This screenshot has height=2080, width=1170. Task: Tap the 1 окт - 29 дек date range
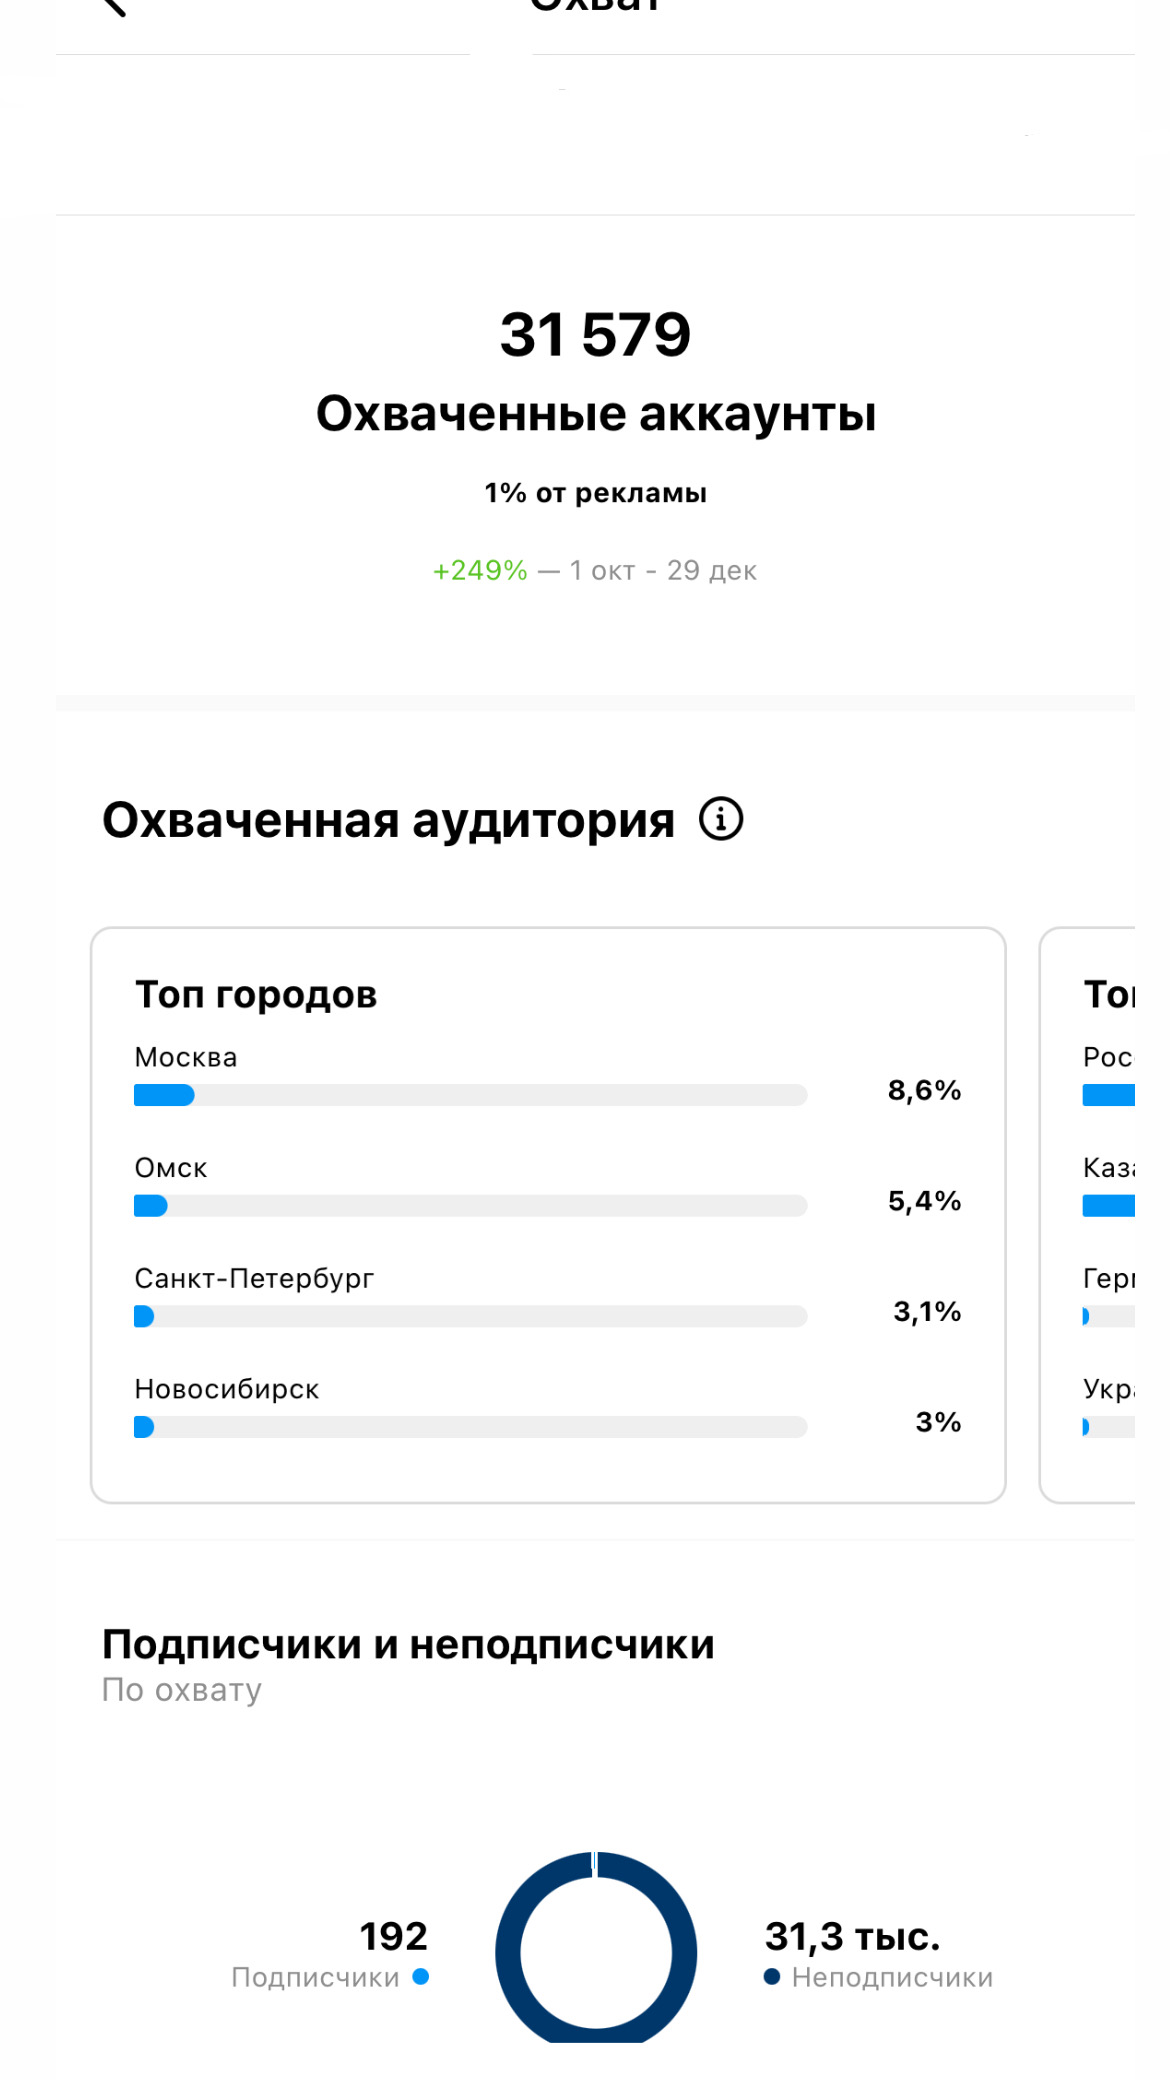[663, 571]
